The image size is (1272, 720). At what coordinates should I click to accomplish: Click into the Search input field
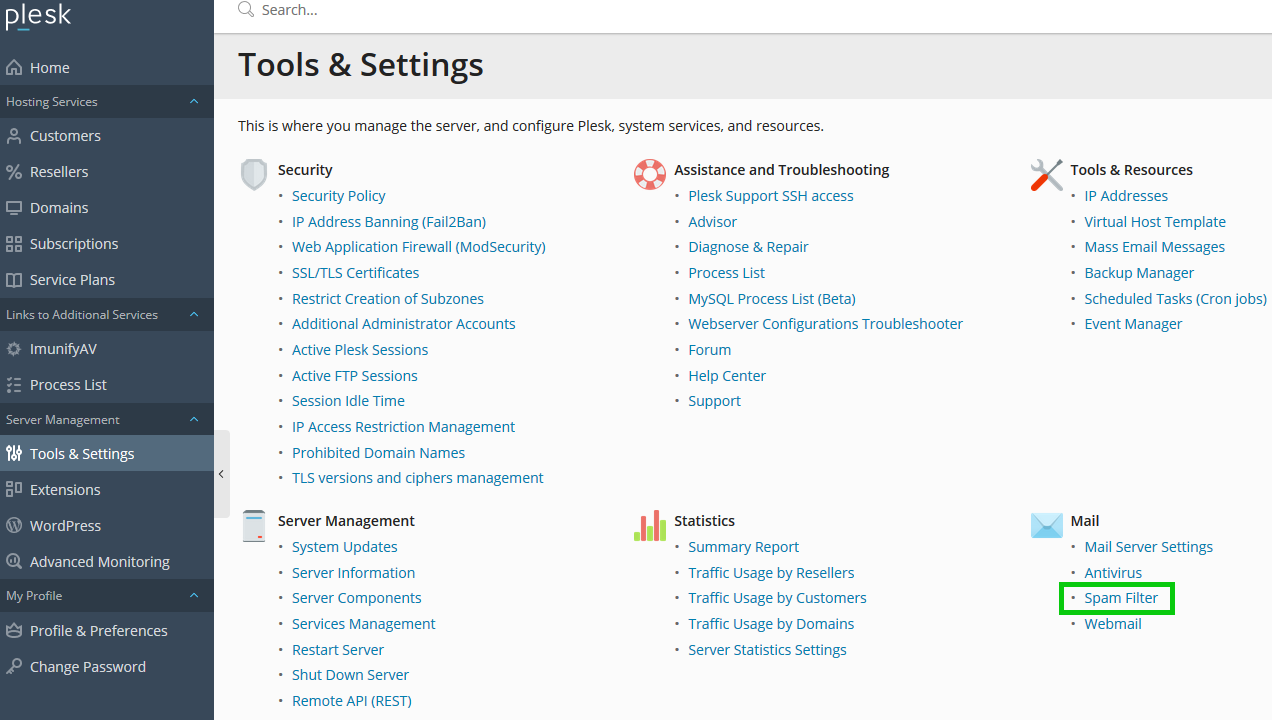click(600, 10)
